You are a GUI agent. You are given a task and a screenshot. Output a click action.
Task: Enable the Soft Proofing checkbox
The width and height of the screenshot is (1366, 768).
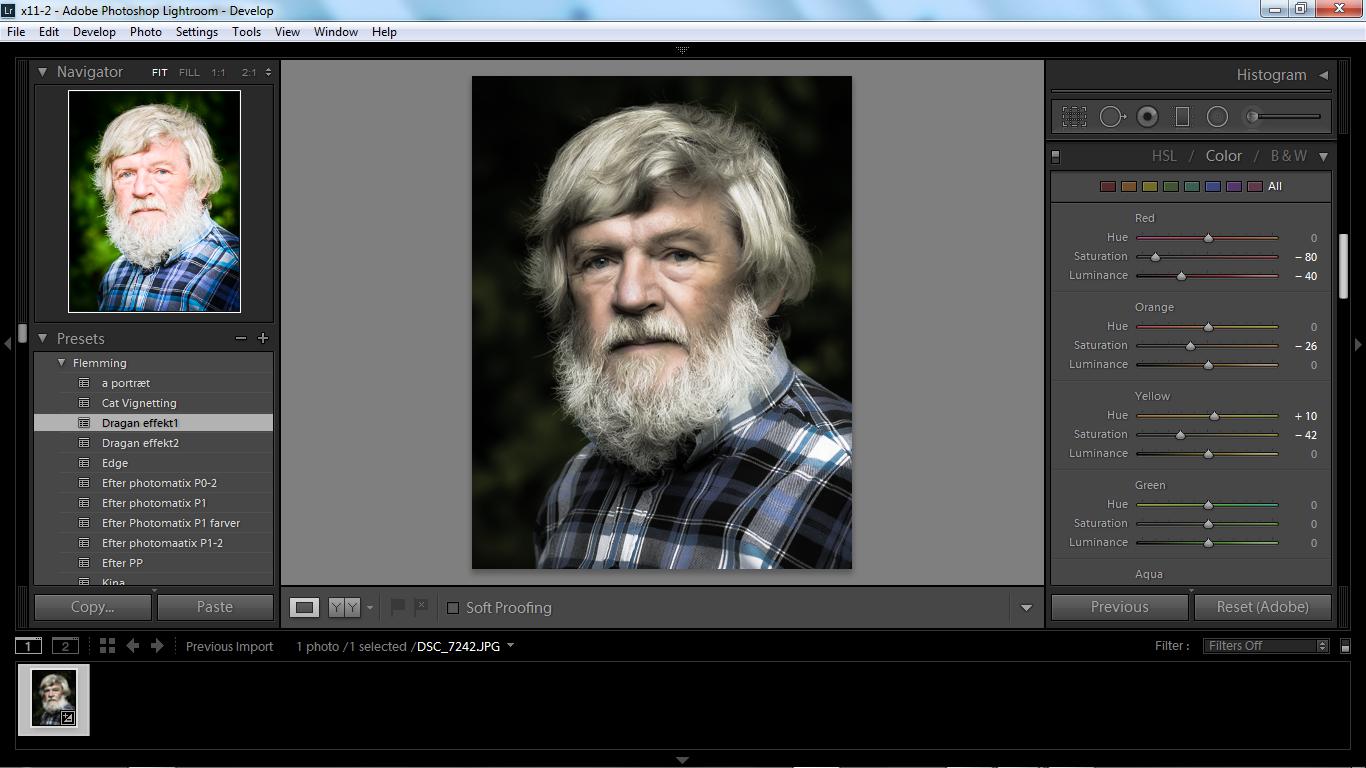pyautogui.click(x=453, y=608)
